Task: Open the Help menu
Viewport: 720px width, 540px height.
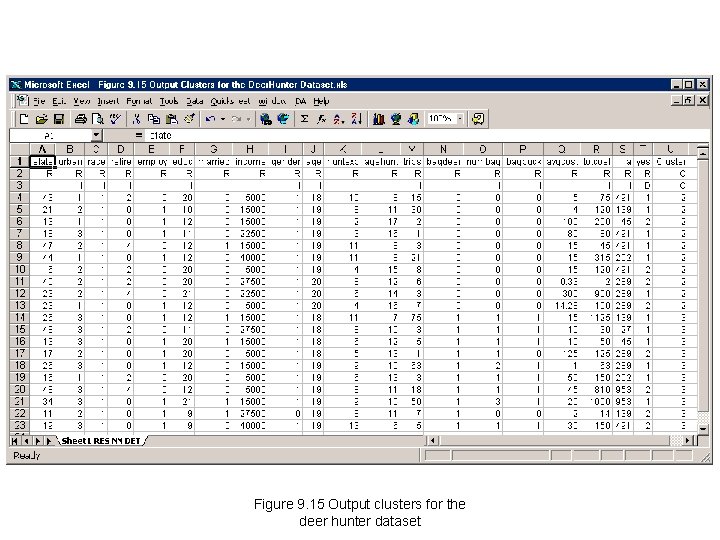Action: click(321, 101)
